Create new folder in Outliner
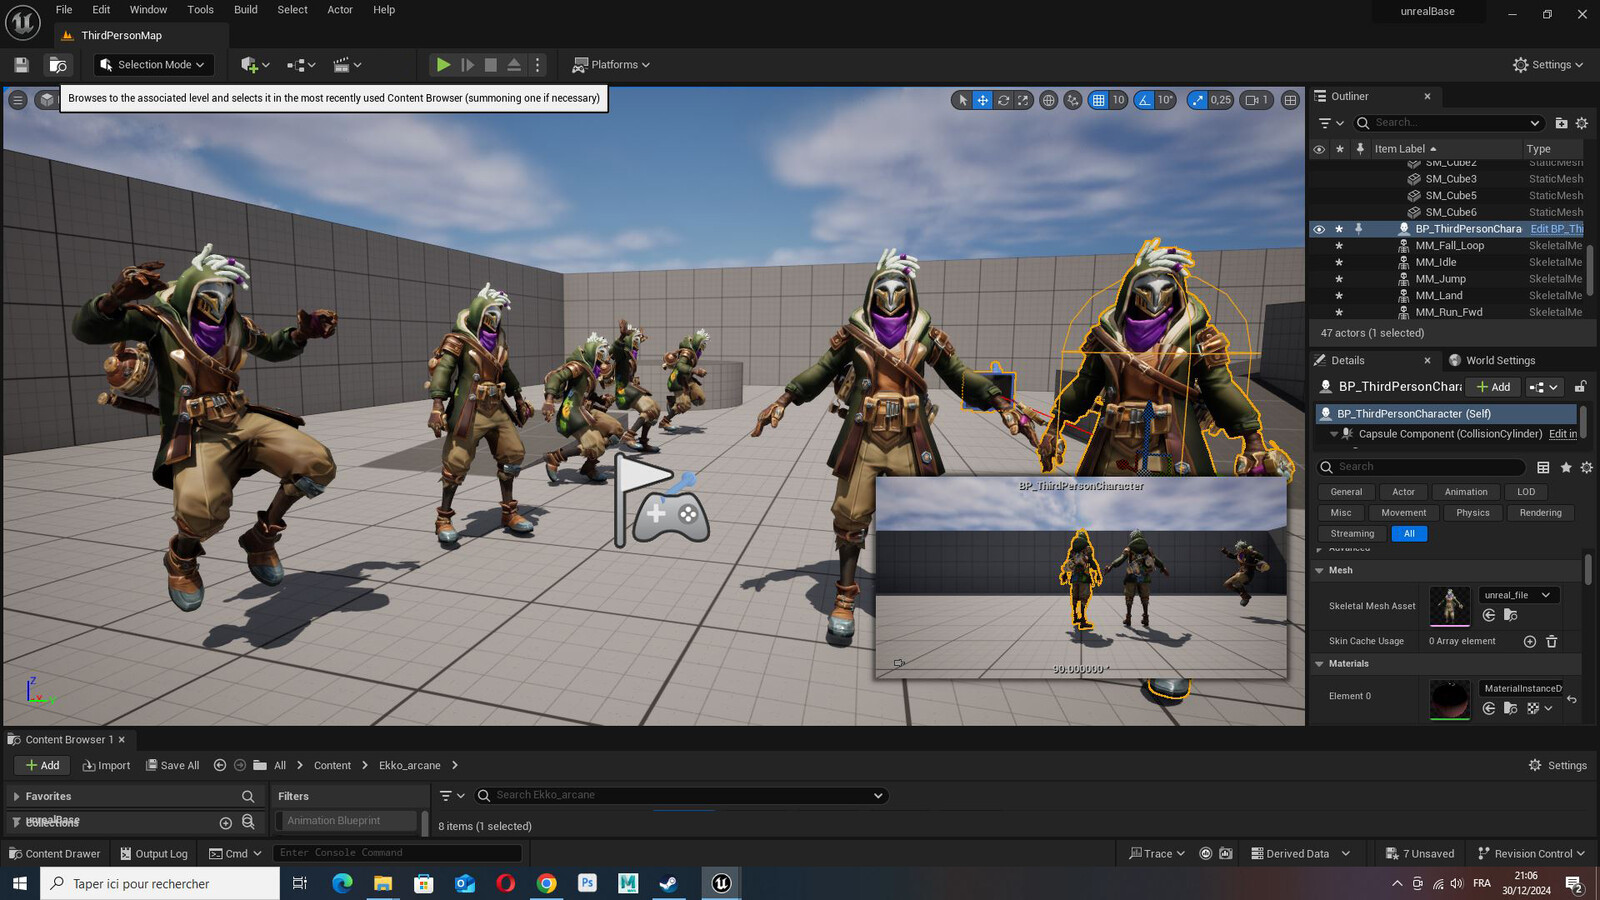 point(1561,123)
